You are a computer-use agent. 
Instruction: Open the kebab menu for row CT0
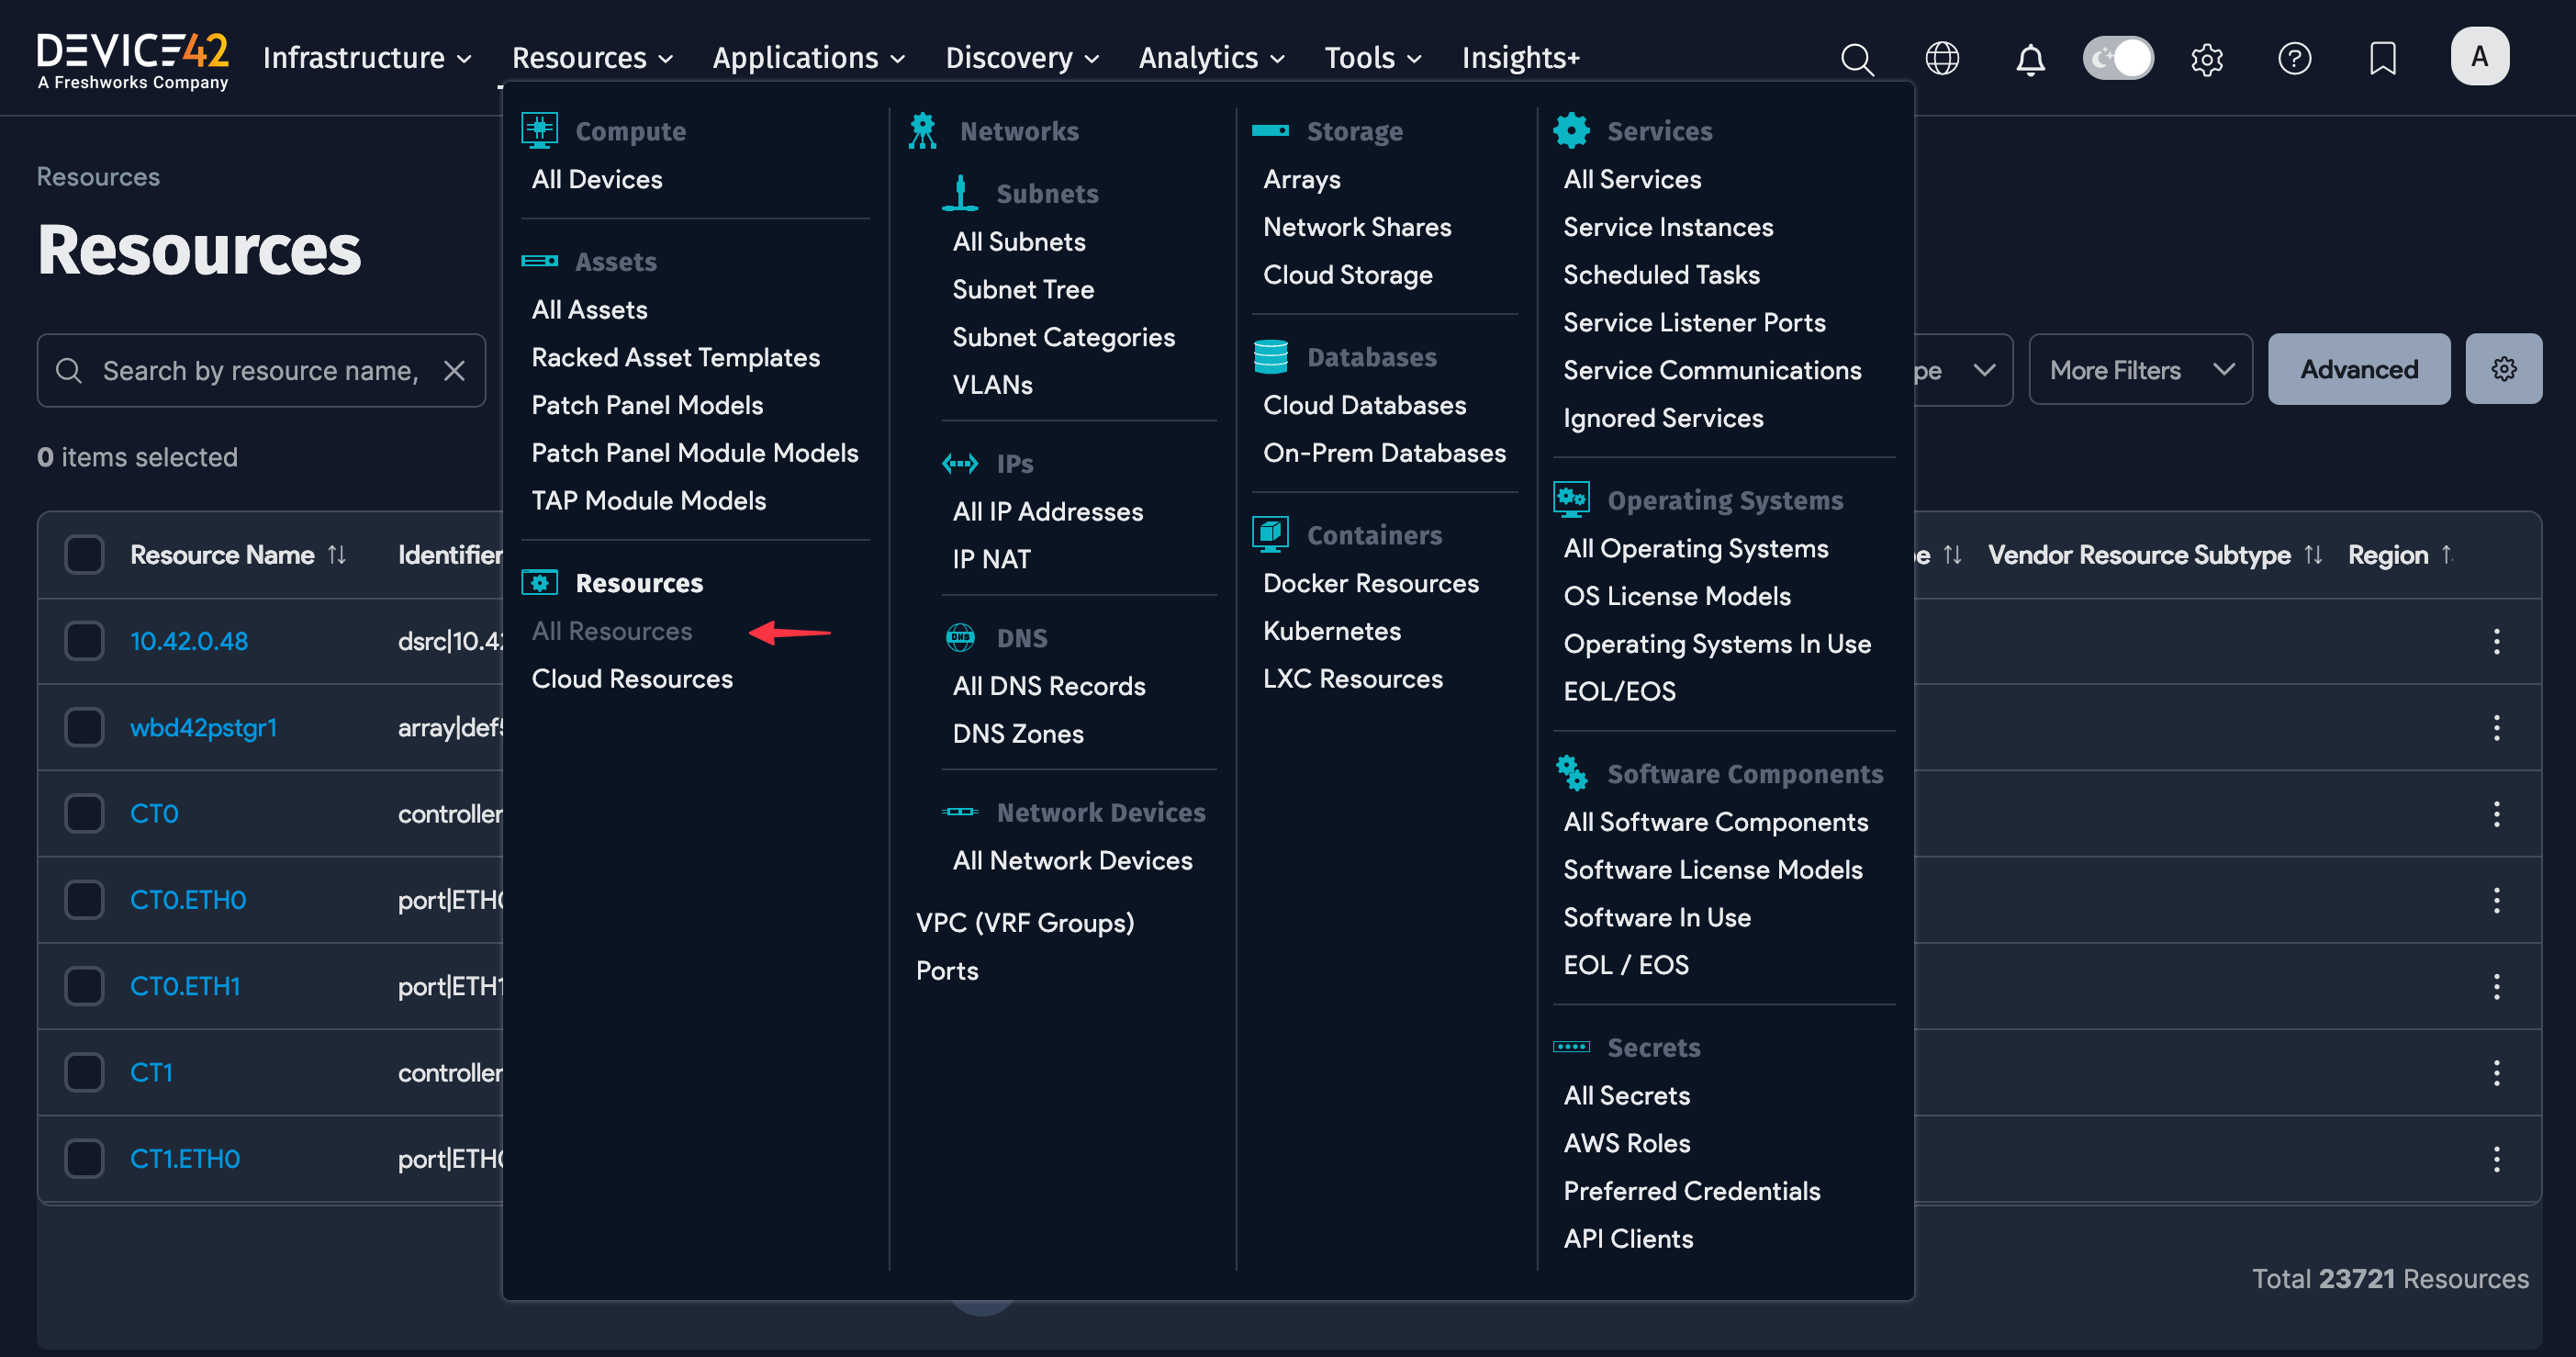2497,813
